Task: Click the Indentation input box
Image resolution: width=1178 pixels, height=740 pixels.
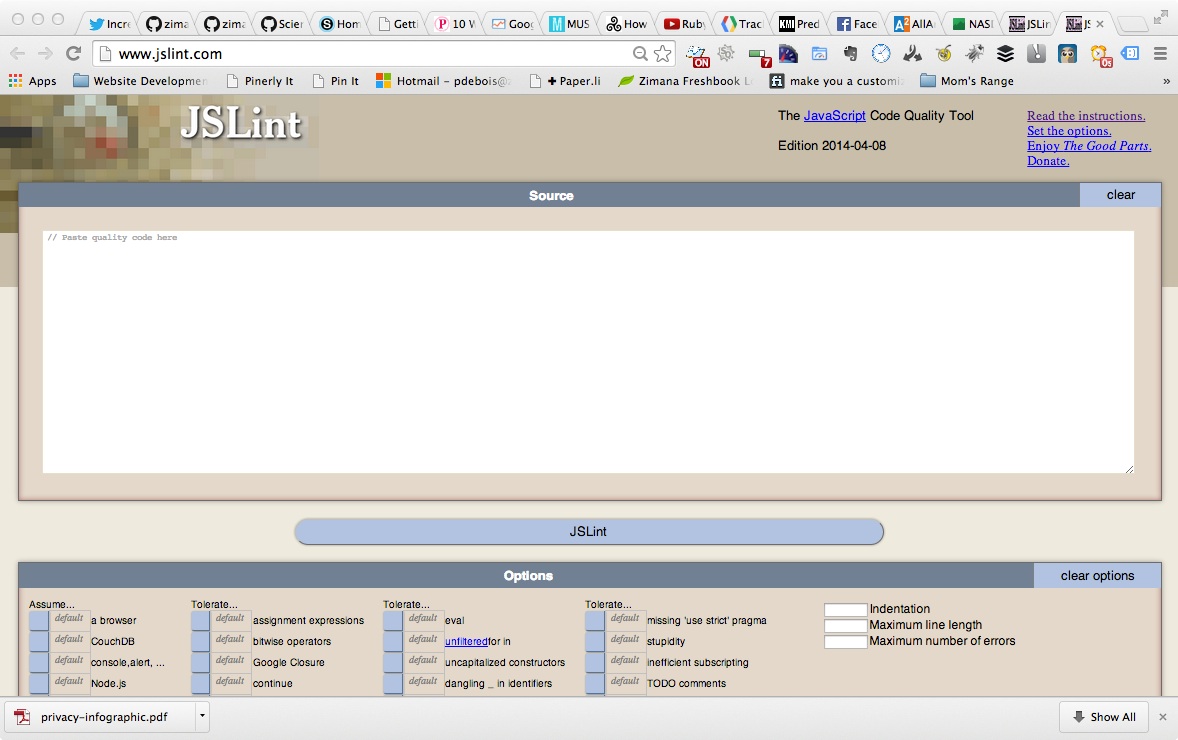Action: click(x=845, y=609)
